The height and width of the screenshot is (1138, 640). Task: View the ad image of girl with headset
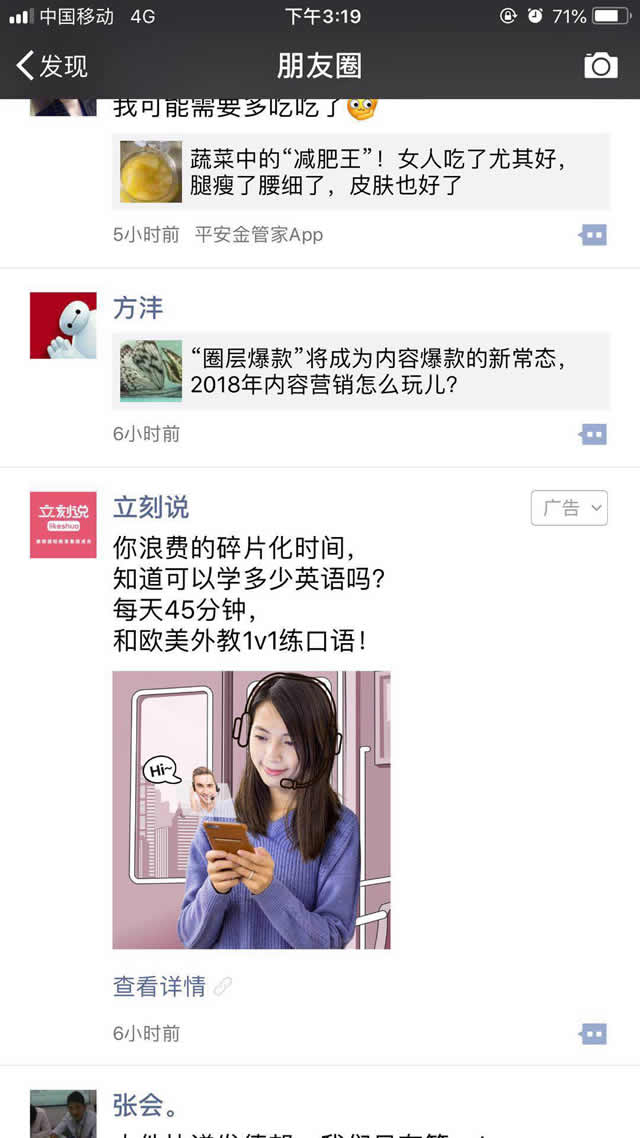coord(251,810)
